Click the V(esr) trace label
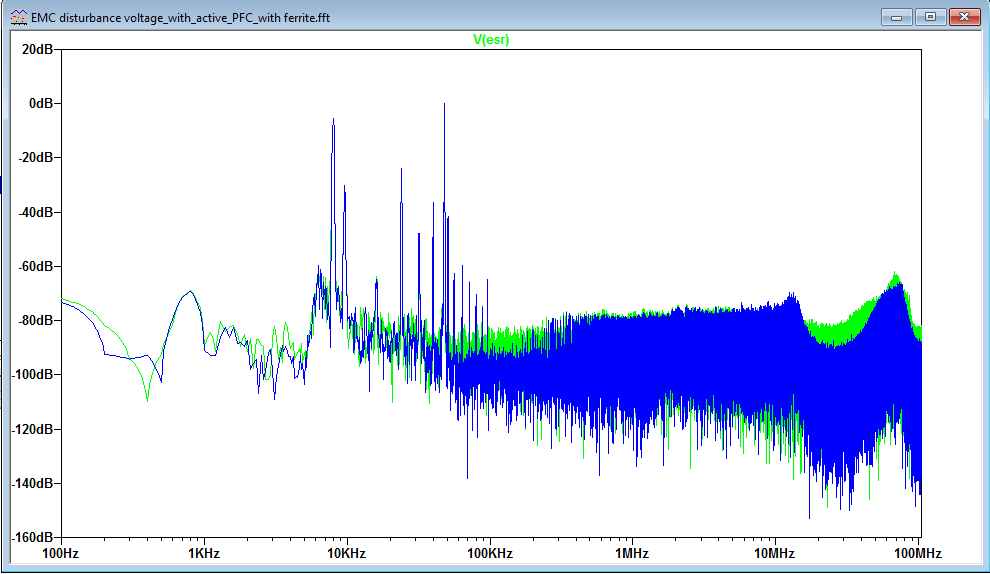Viewport: 990px width, 574px height. 491,39
